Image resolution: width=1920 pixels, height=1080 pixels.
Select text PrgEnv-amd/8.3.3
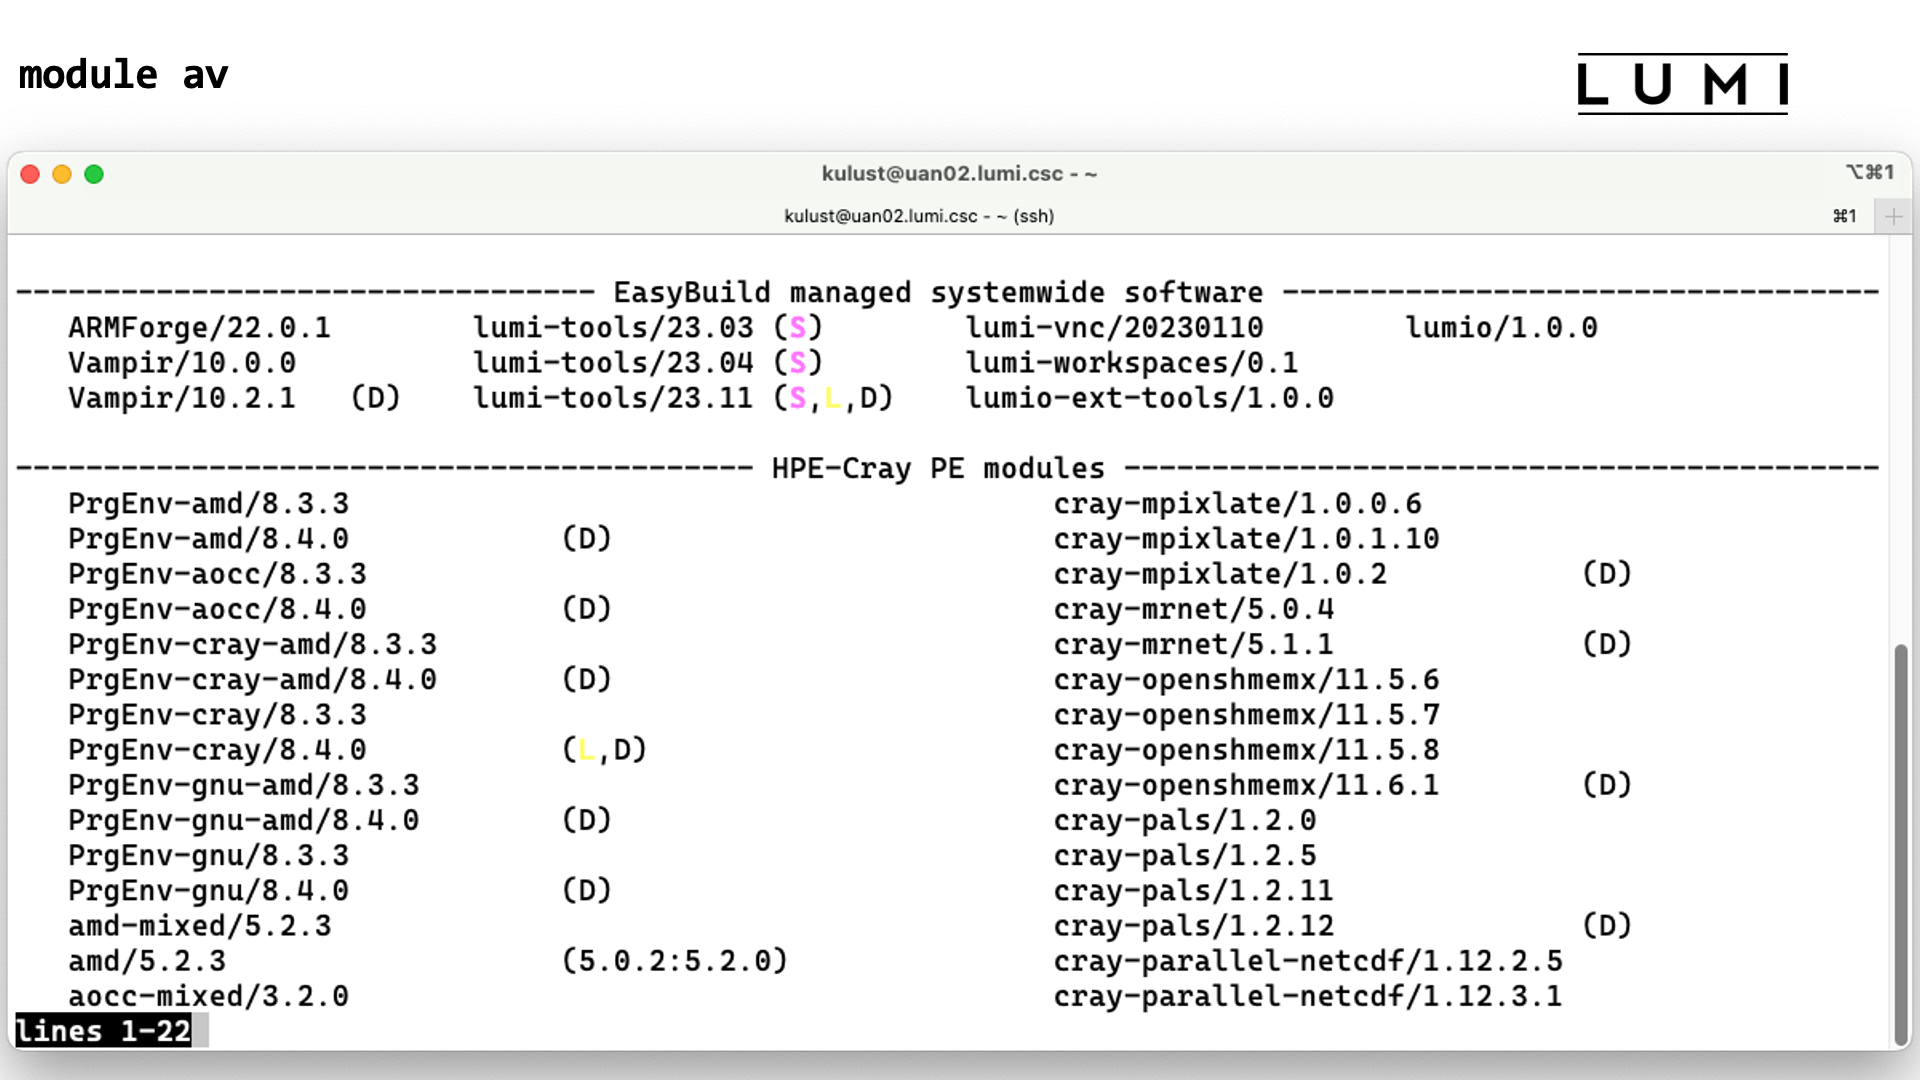coord(208,504)
